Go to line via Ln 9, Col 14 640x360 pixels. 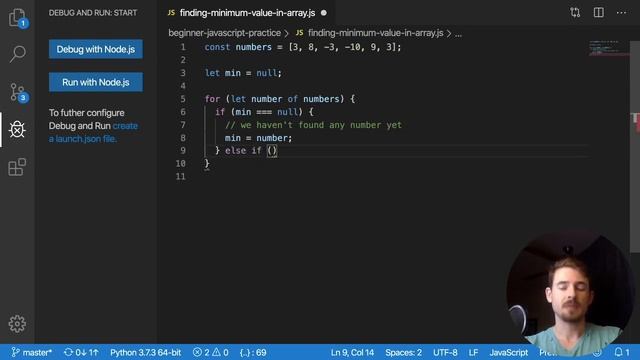click(352, 352)
